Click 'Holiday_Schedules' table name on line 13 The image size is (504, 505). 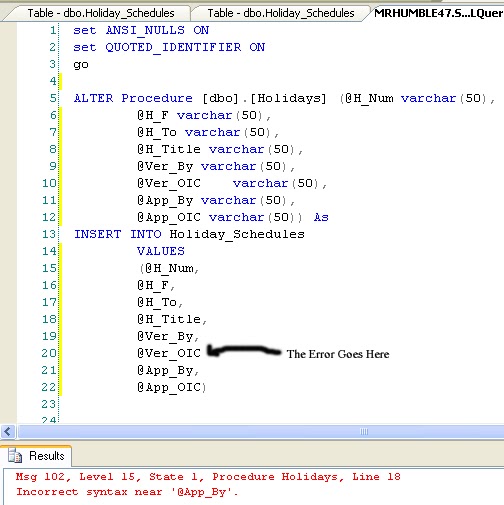pos(237,234)
